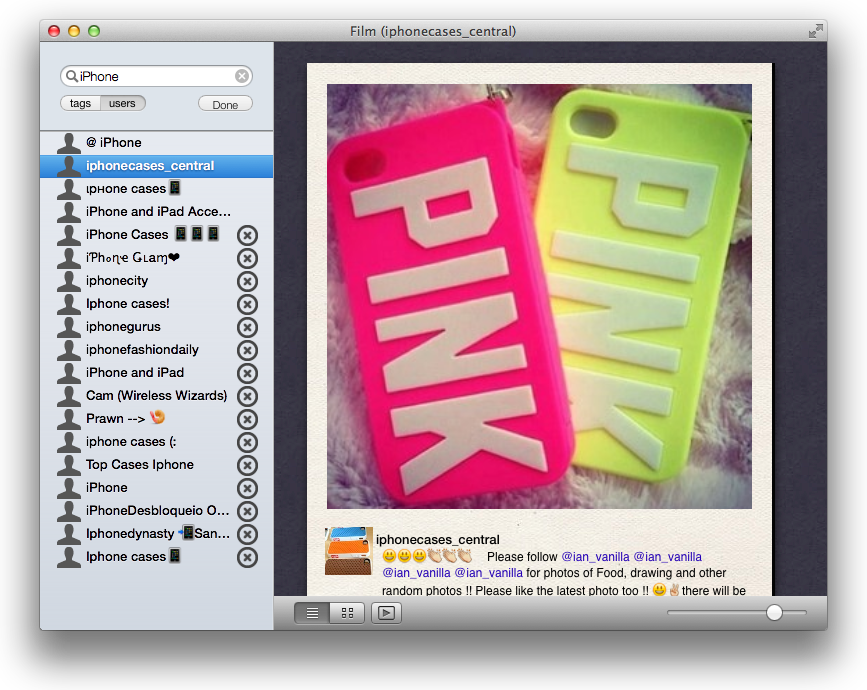
Task: Click the search magnifier icon
Action: tap(71, 76)
